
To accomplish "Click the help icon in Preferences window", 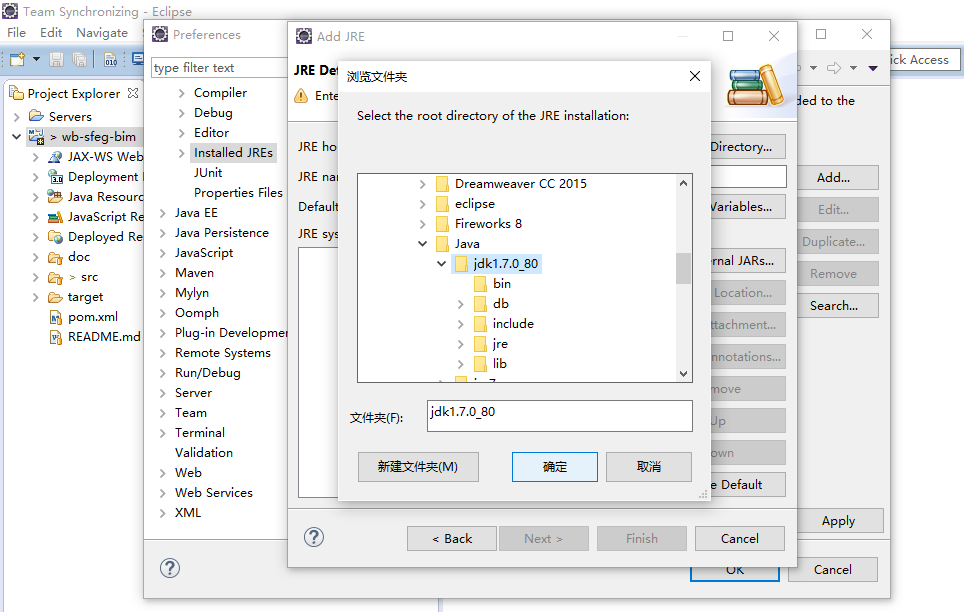I will pos(170,568).
